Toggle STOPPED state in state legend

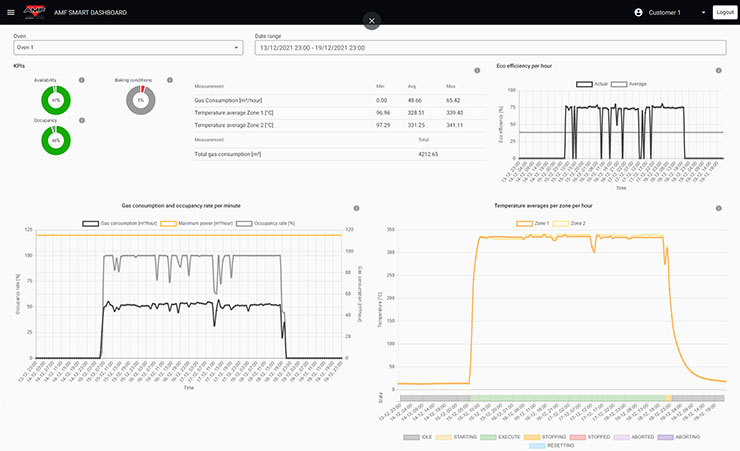590,437
